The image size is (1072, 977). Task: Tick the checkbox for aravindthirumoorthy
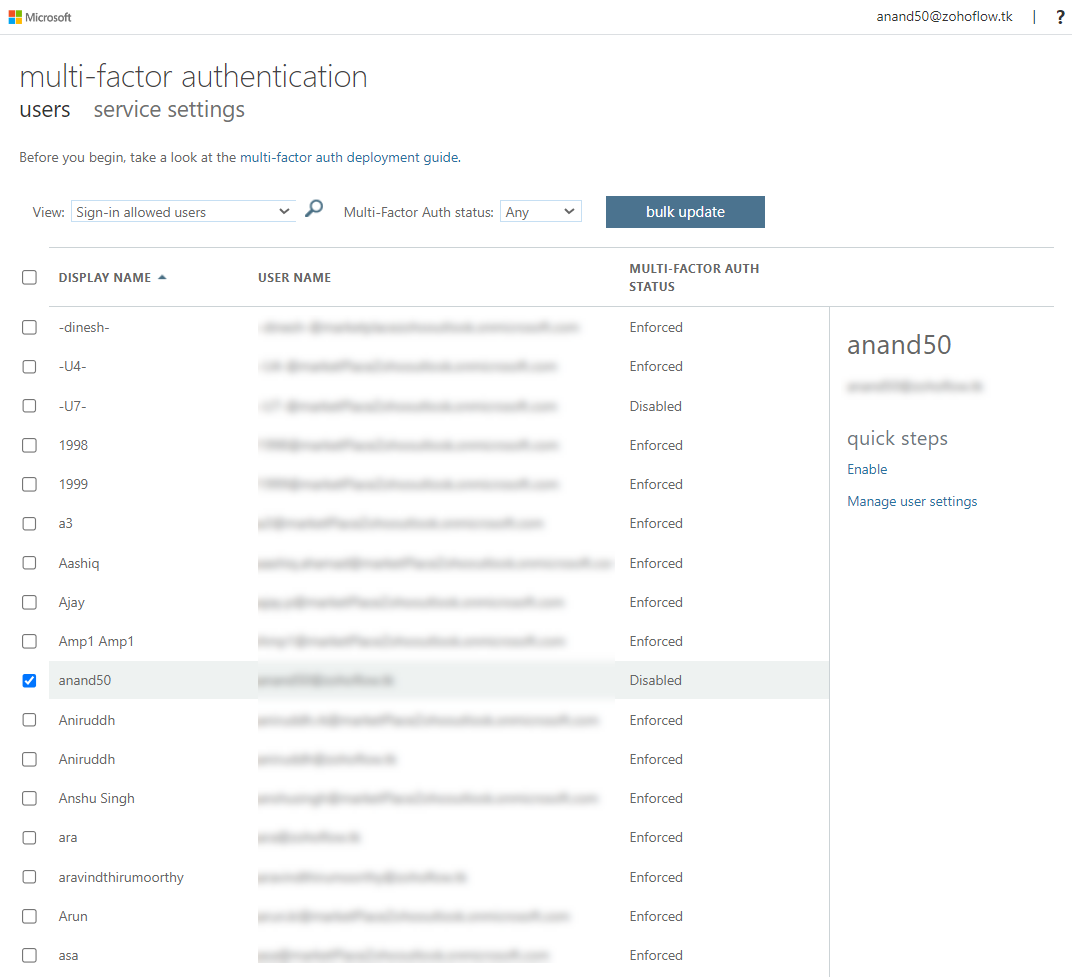point(29,877)
